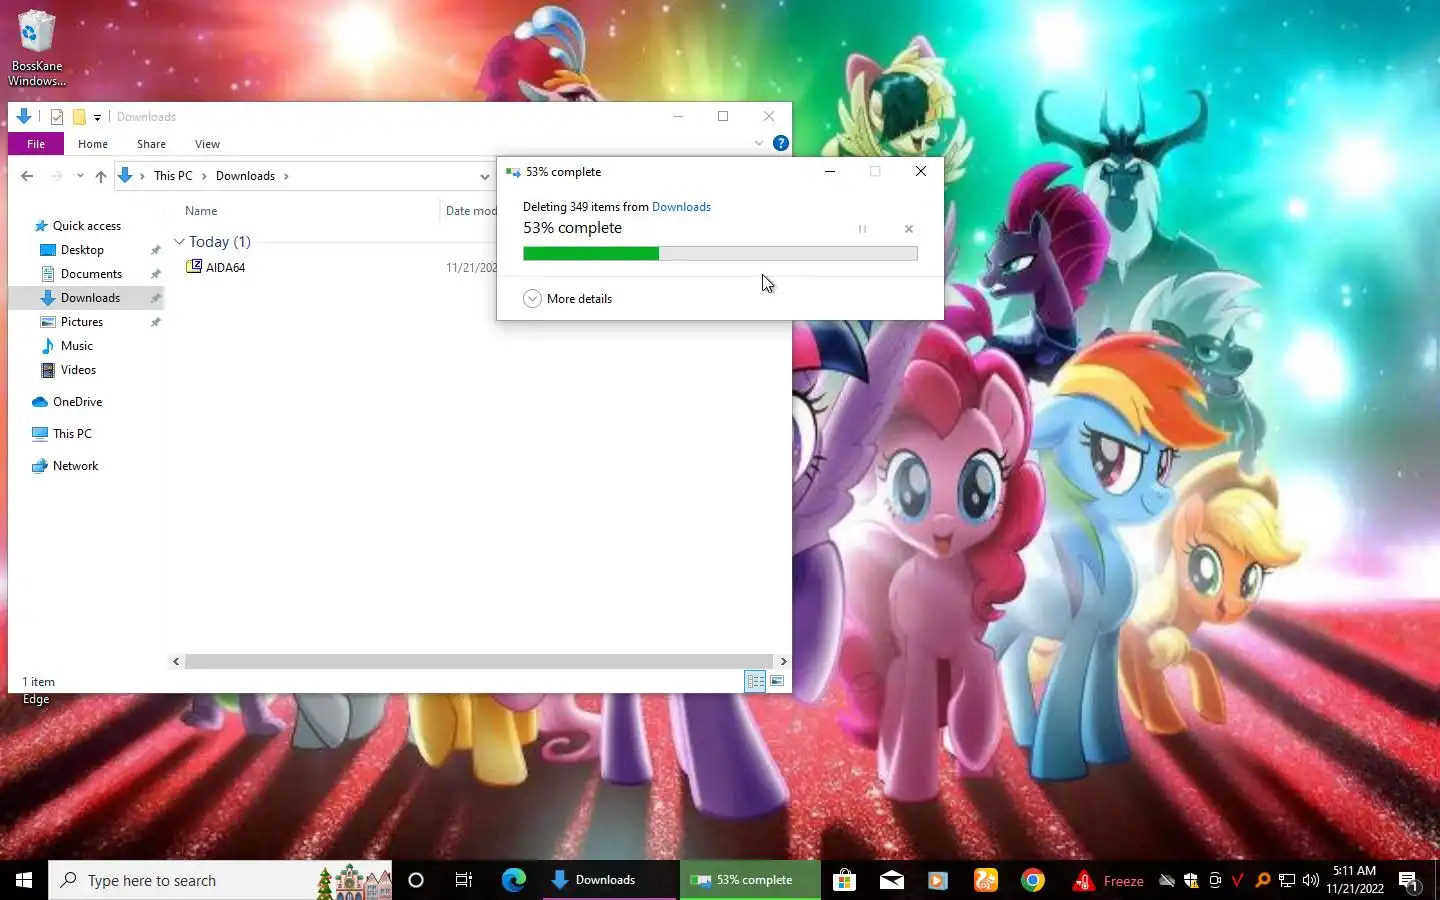Switch to the View ribbon tab
Viewport: 1440px width, 900px height.
tap(207, 144)
